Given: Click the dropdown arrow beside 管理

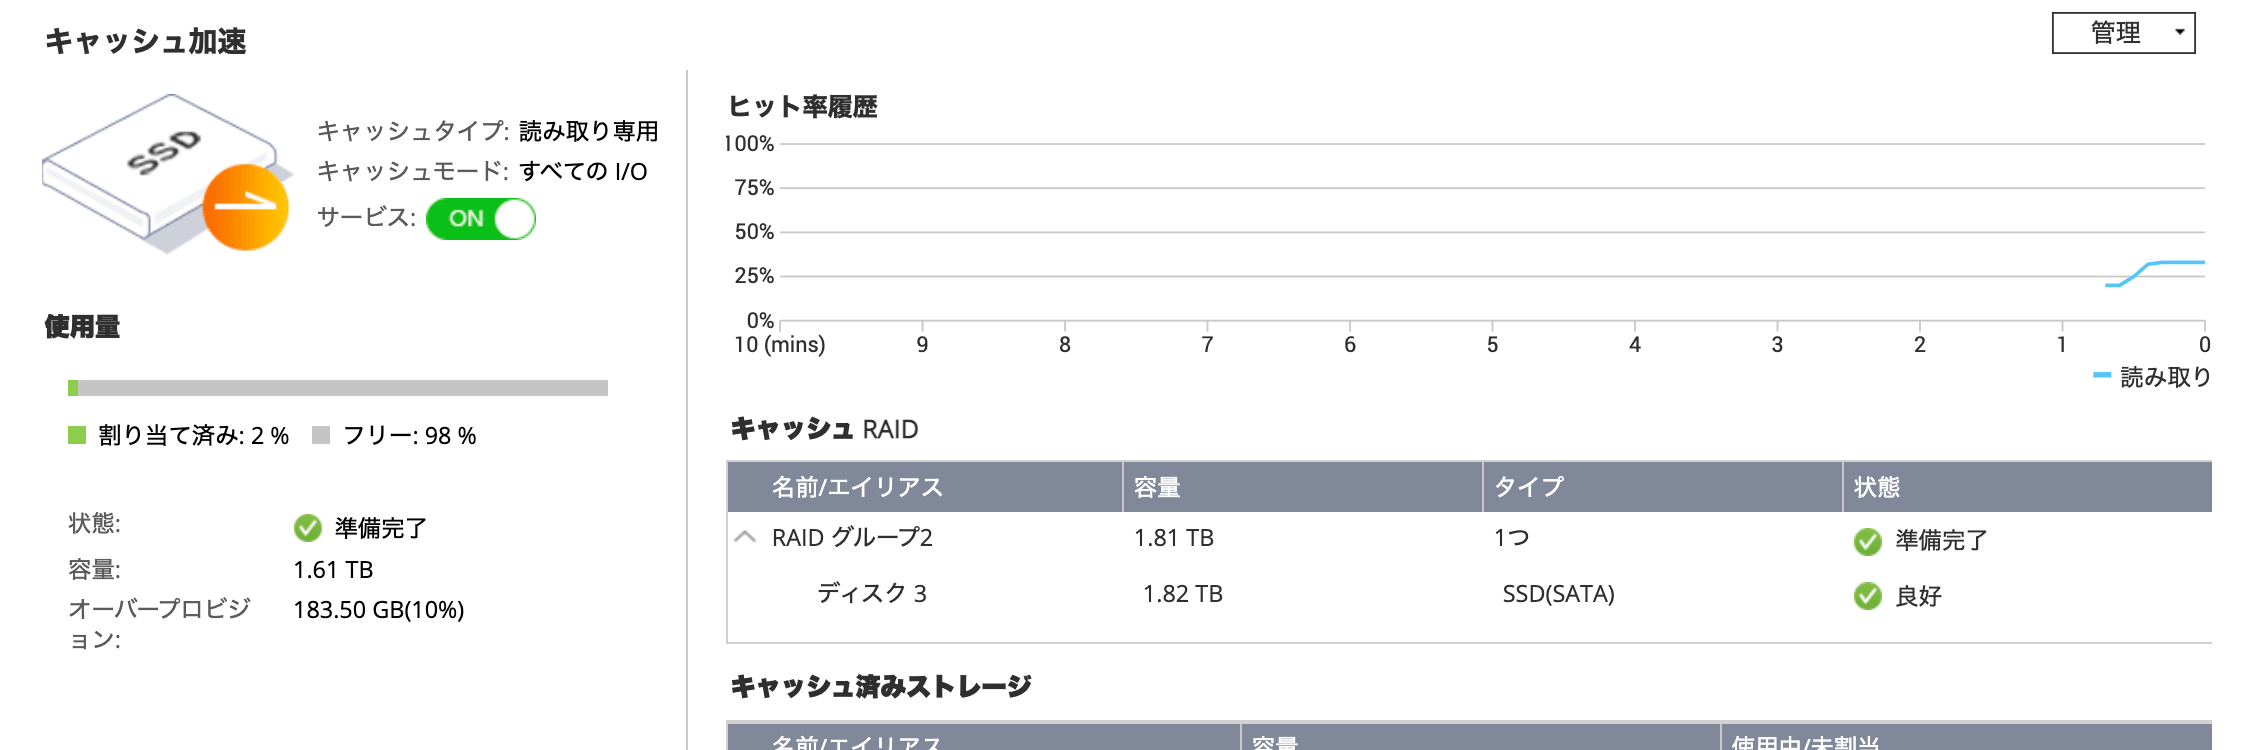Looking at the screenshot, I should coord(2180,31).
